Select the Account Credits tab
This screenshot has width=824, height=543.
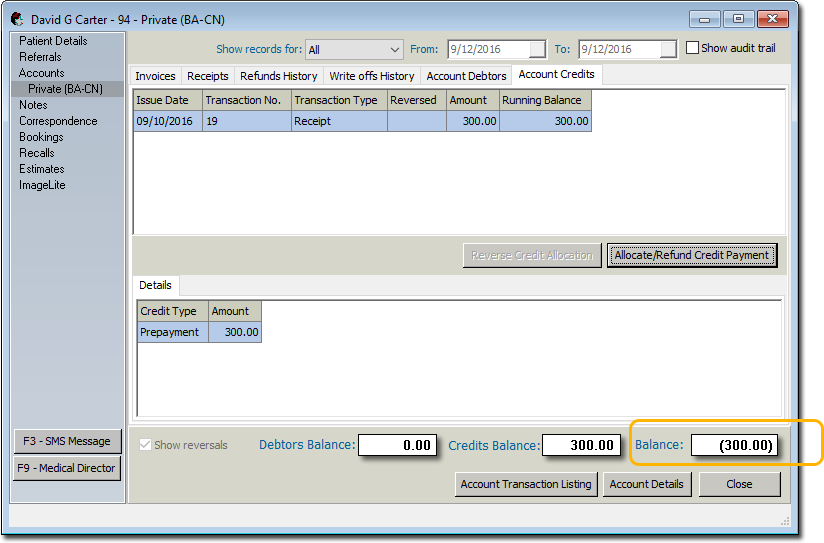(557, 74)
